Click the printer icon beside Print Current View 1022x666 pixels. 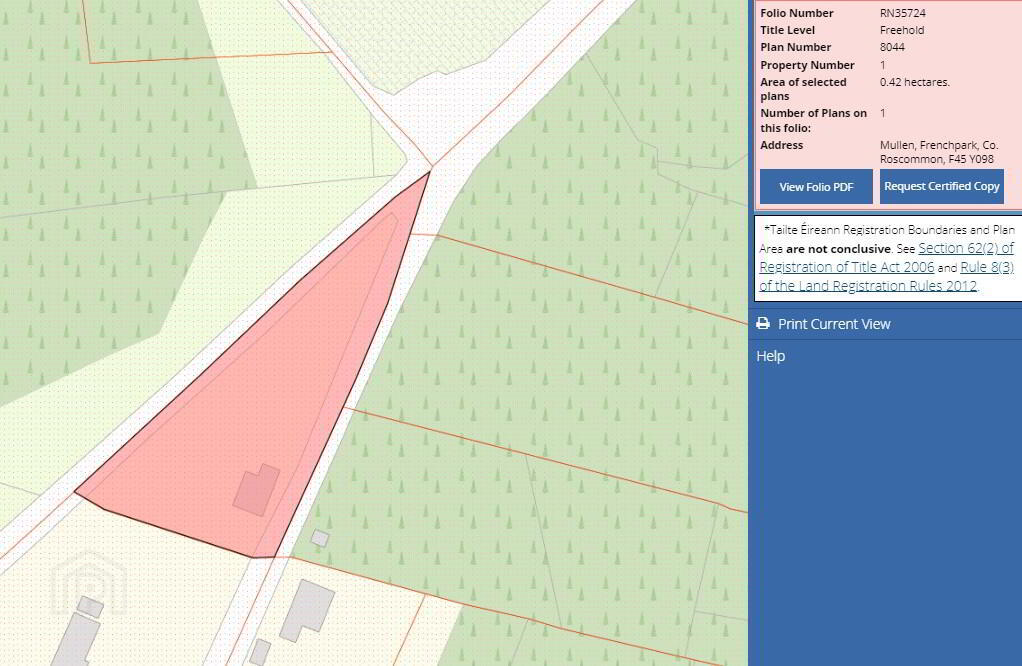point(763,324)
